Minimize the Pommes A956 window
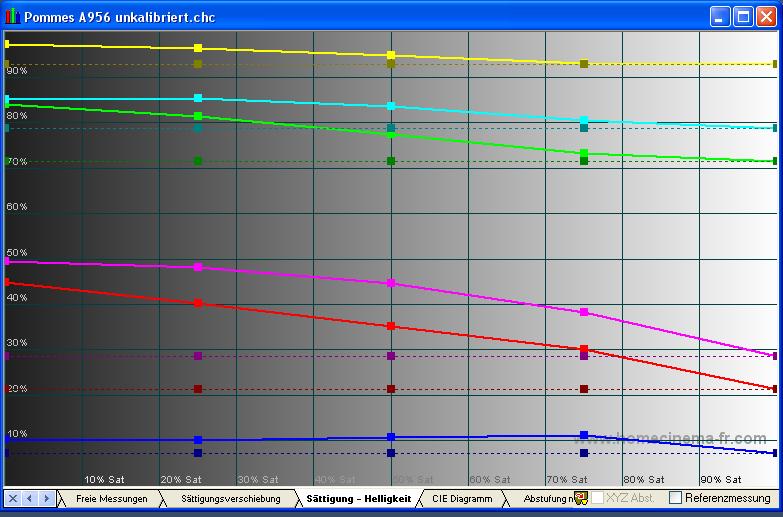The image size is (783, 517). pos(720,17)
